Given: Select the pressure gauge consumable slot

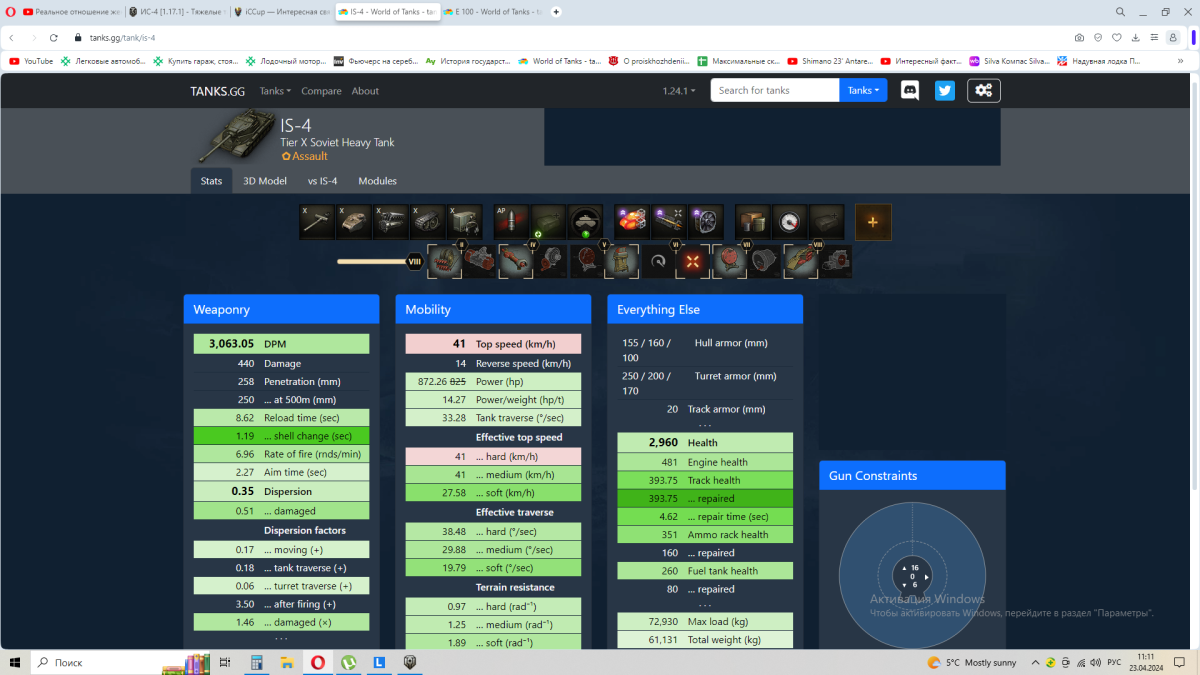Looking at the screenshot, I should pyautogui.click(x=790, y=222).
